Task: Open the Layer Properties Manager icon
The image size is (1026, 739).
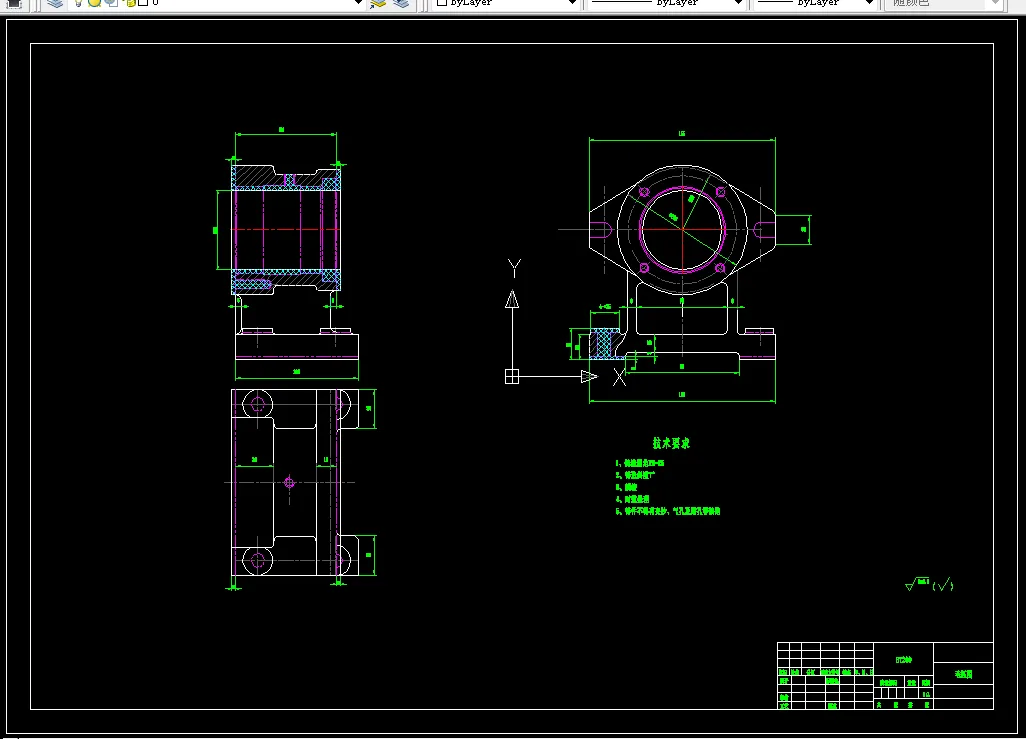Action: (56, 3)
